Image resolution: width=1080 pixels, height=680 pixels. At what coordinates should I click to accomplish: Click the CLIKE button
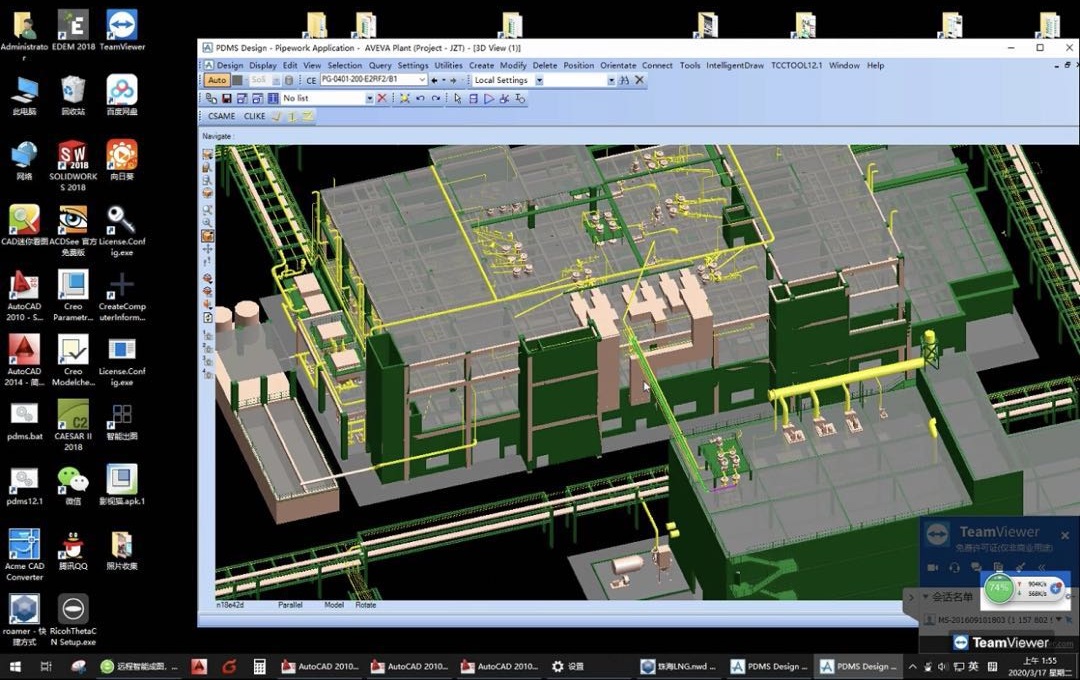[x=255, y=116]
